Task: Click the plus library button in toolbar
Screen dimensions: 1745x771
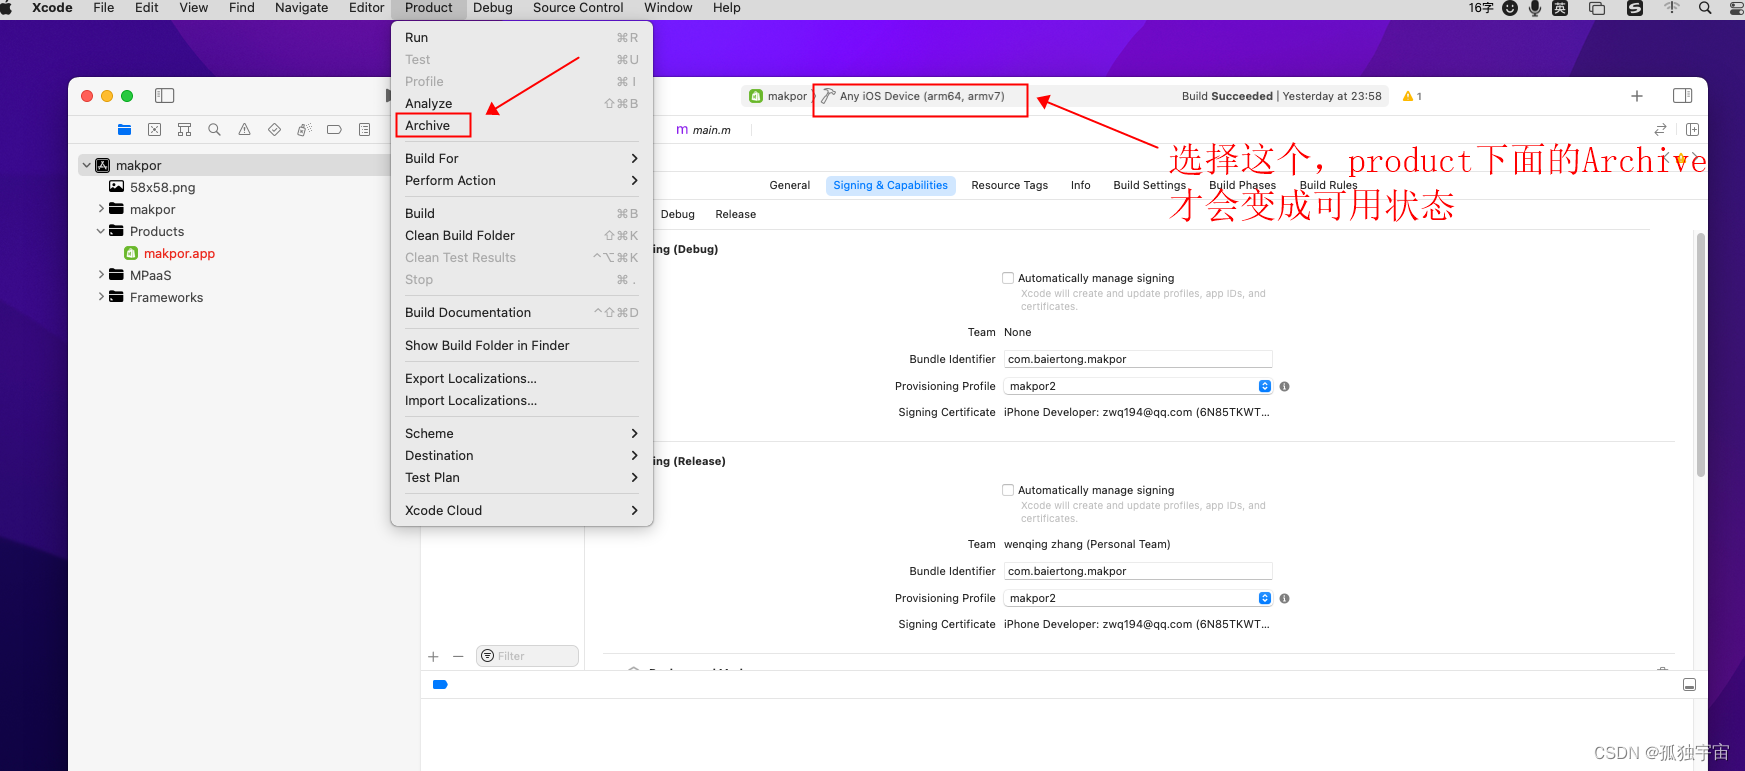Action: click(x=1637, y=96)
